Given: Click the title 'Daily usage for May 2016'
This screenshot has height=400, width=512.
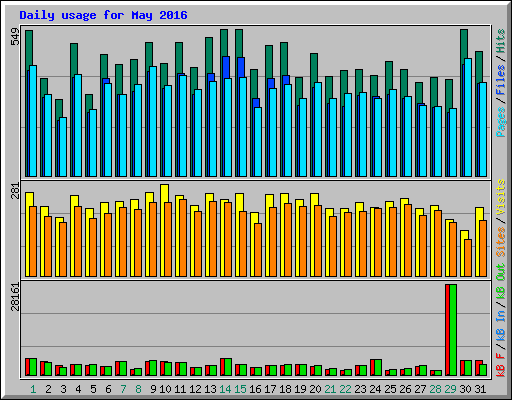Looking at the screenshot, I should tap(103, 15).
